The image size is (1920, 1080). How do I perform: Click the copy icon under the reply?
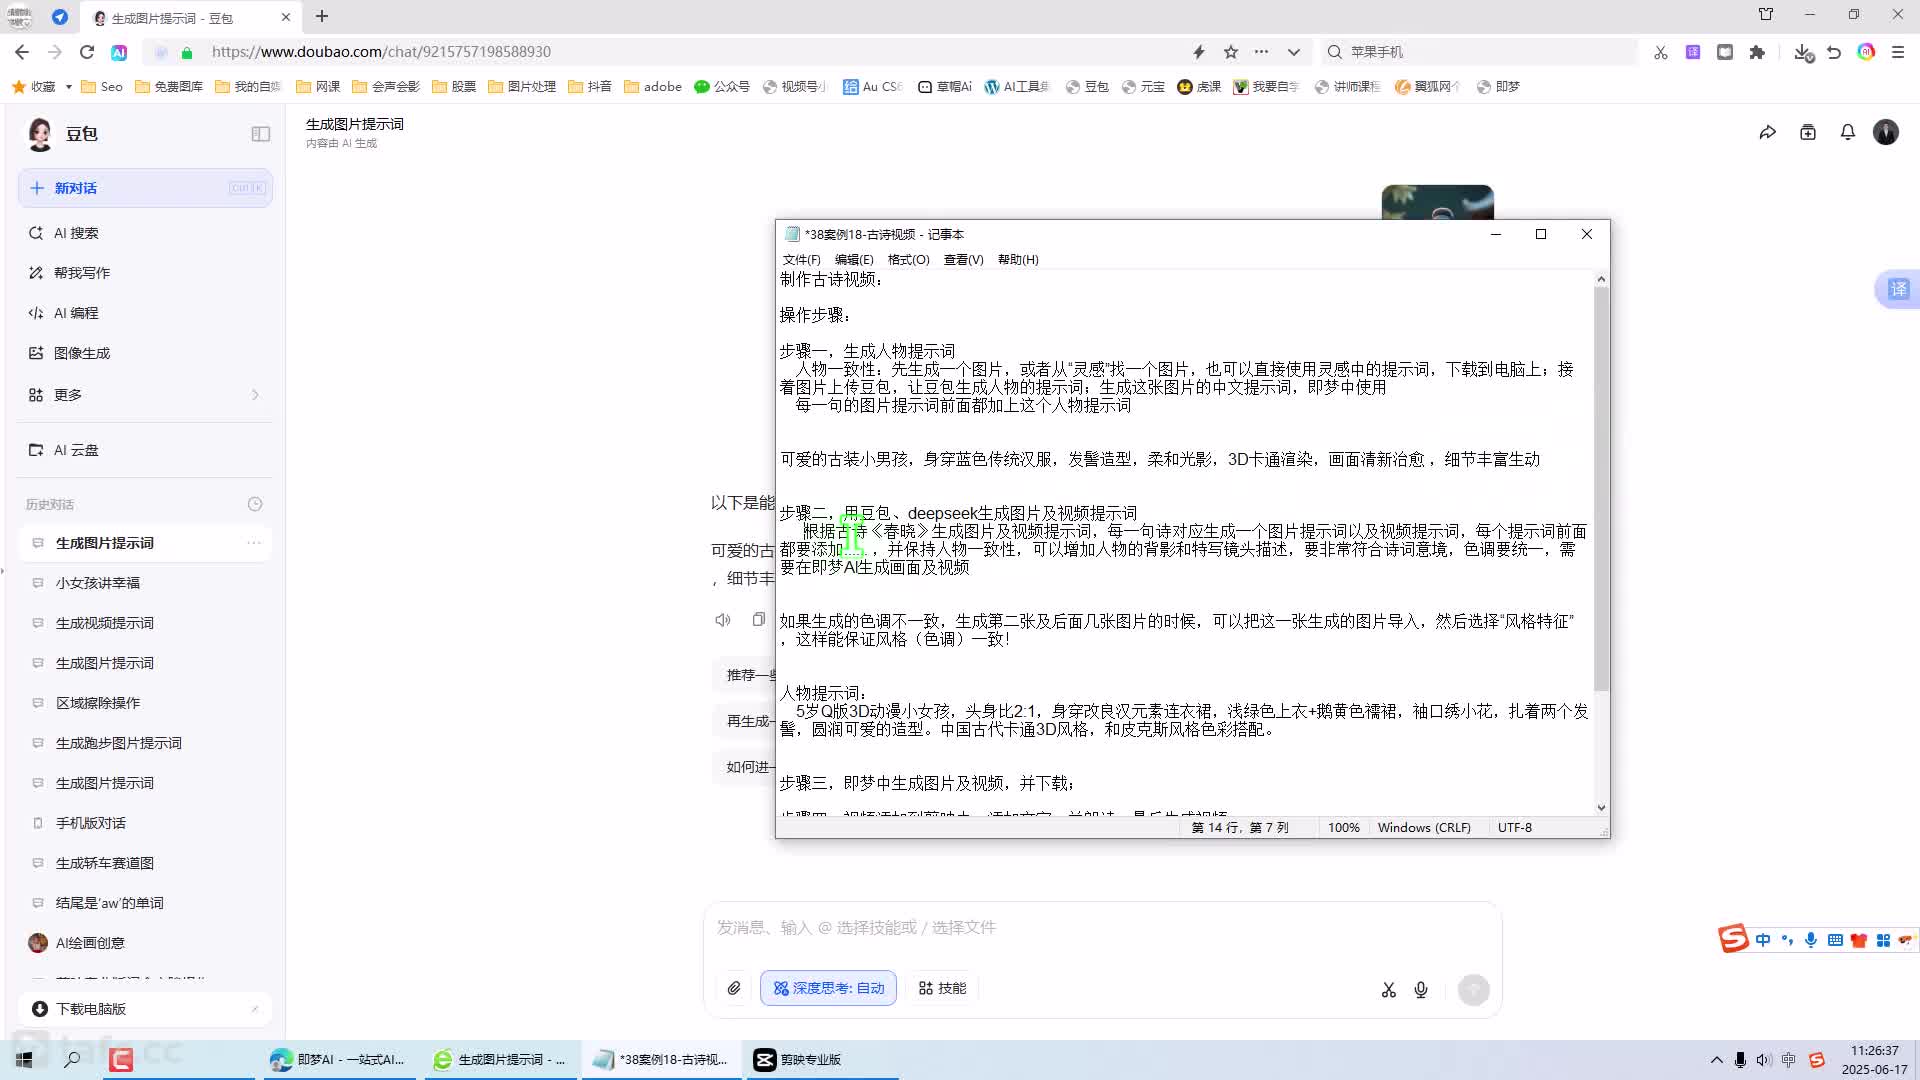point(759,620)
